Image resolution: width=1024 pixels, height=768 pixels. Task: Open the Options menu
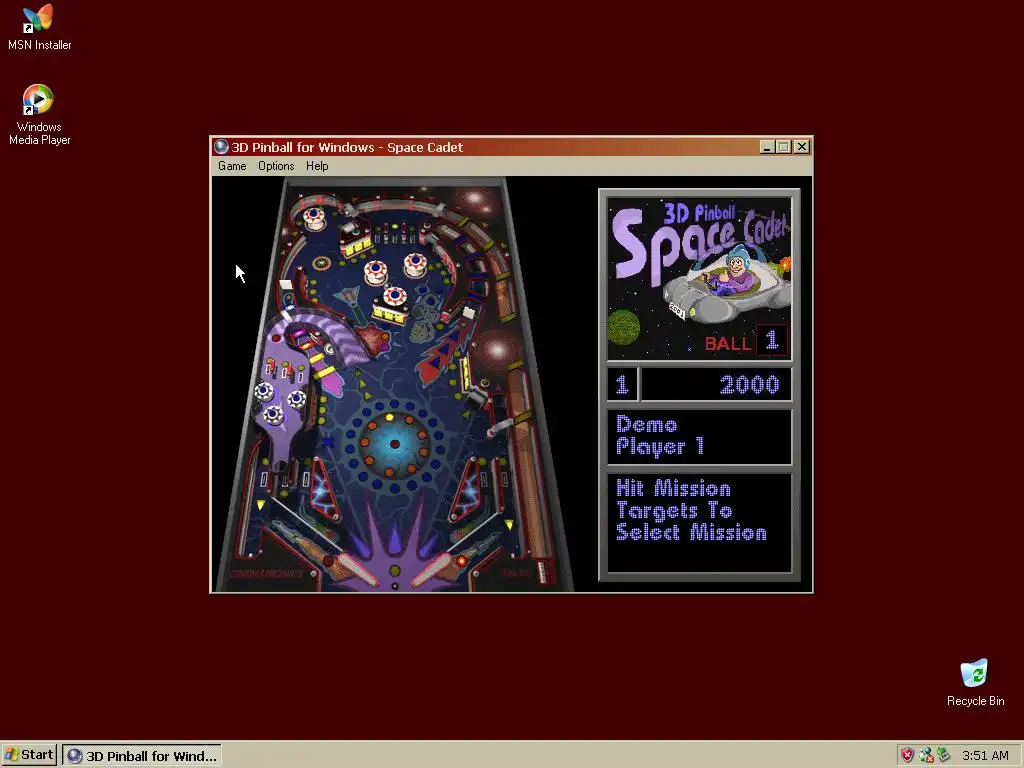coord(276,166)
